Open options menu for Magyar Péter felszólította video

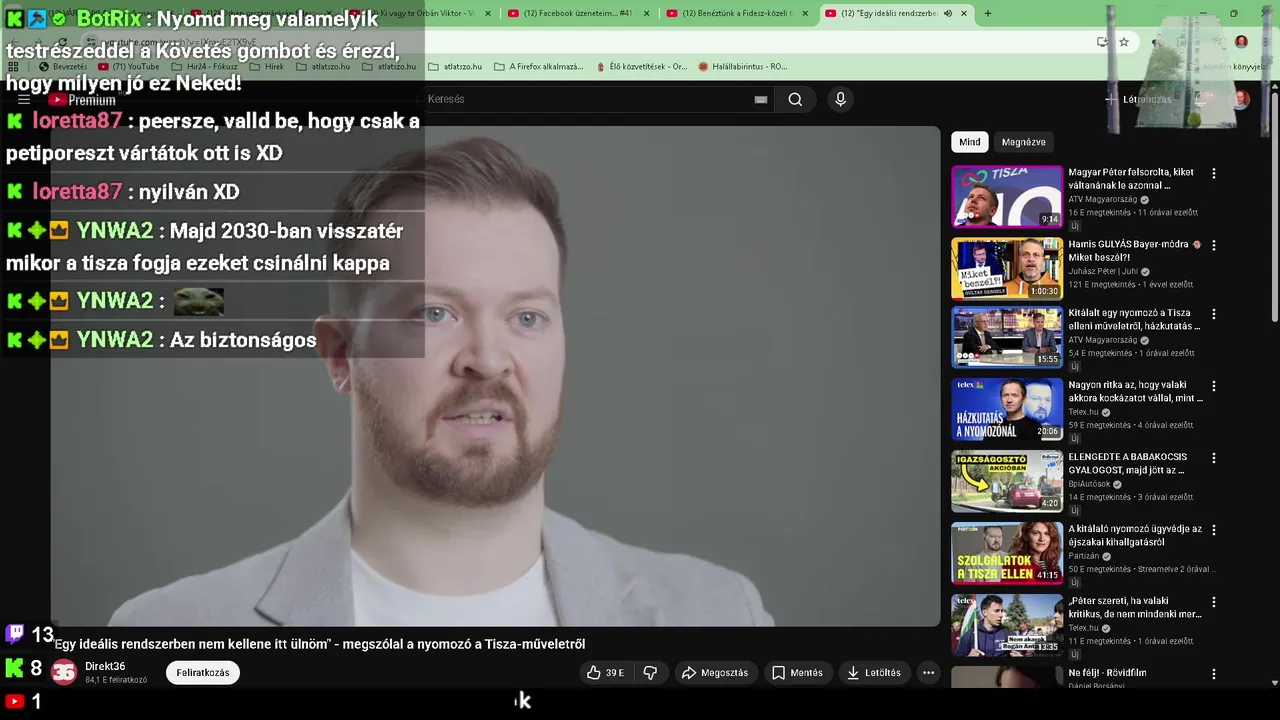point(1214,173)
